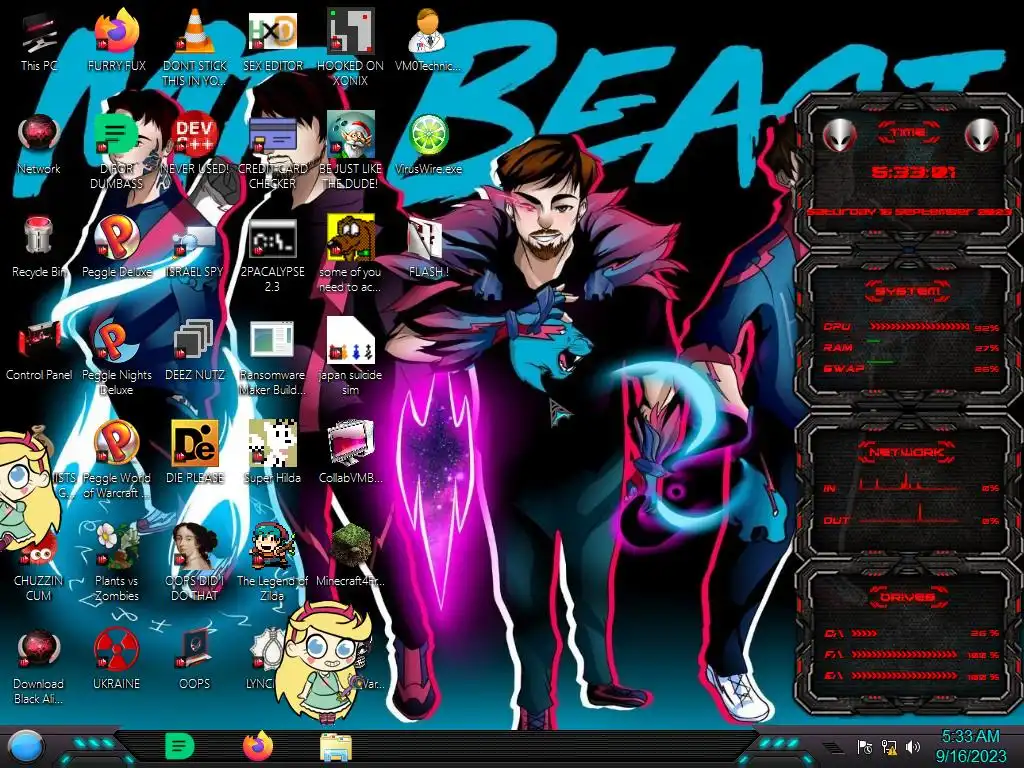Open the FURRY FUX Firefox shortcut
This screenshot has height=768, width=1024.
[117, 31]
